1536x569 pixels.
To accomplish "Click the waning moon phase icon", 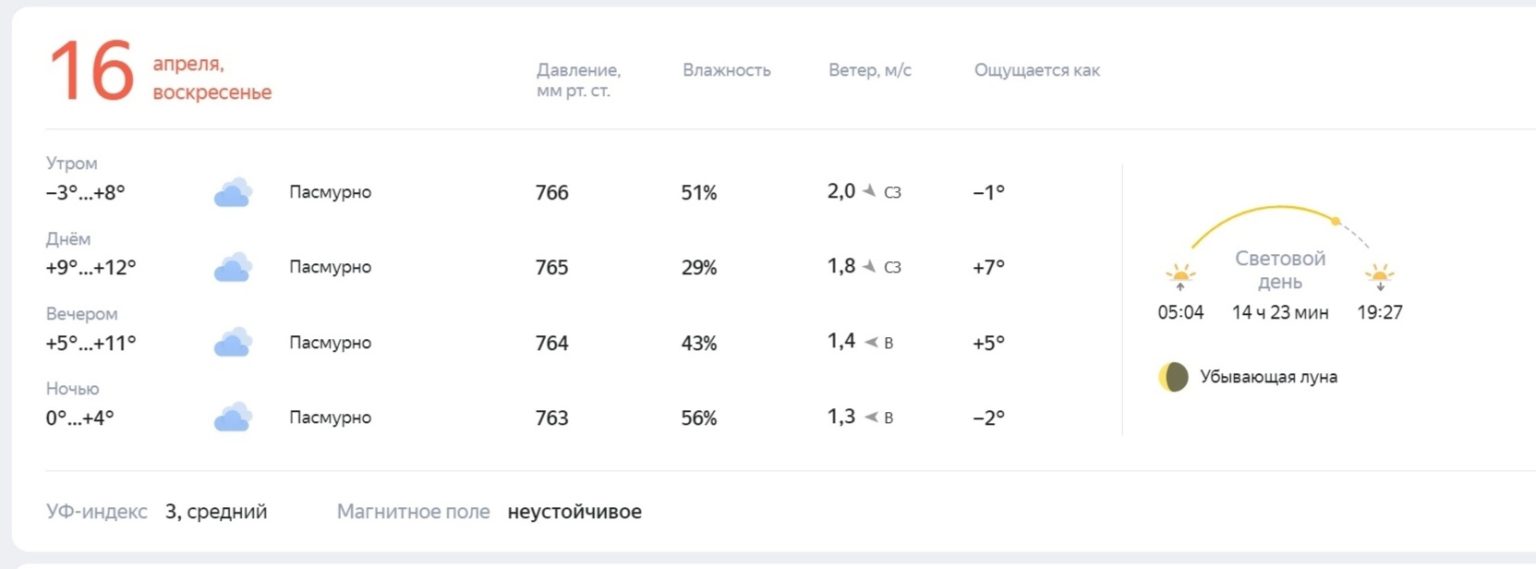I will pos(1174,377).
